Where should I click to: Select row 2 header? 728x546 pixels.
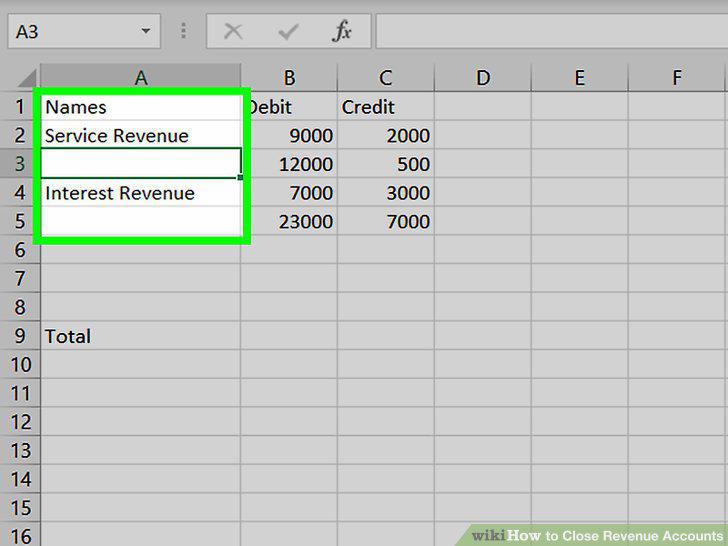20,135
